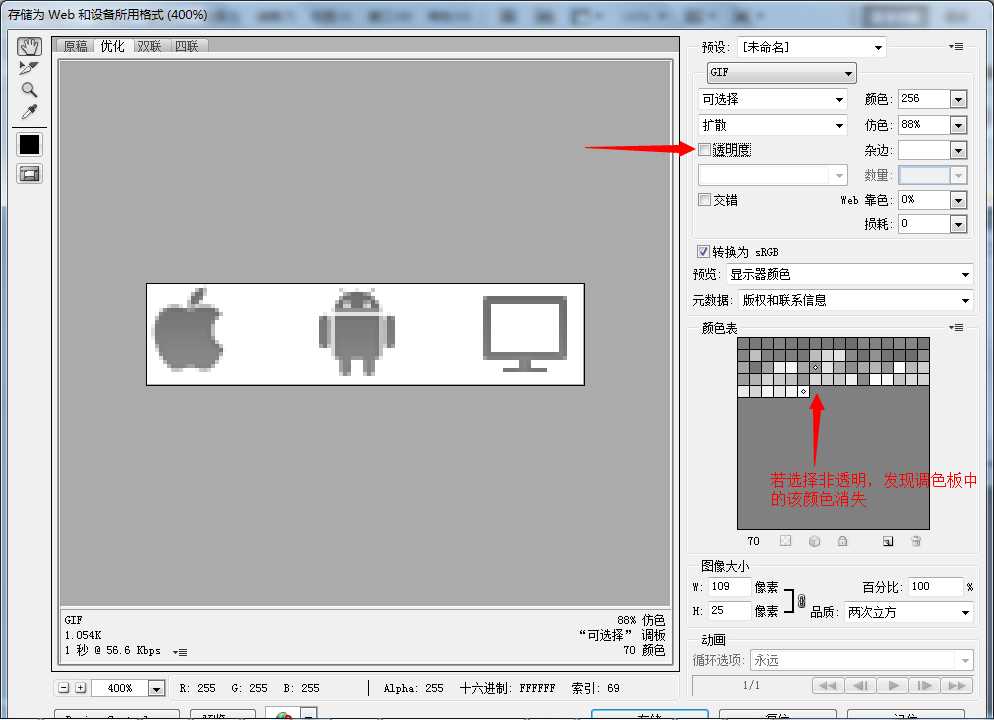Click the optimized icons preview image
Viewport: 994px width, 720px height.
point(365,334)
